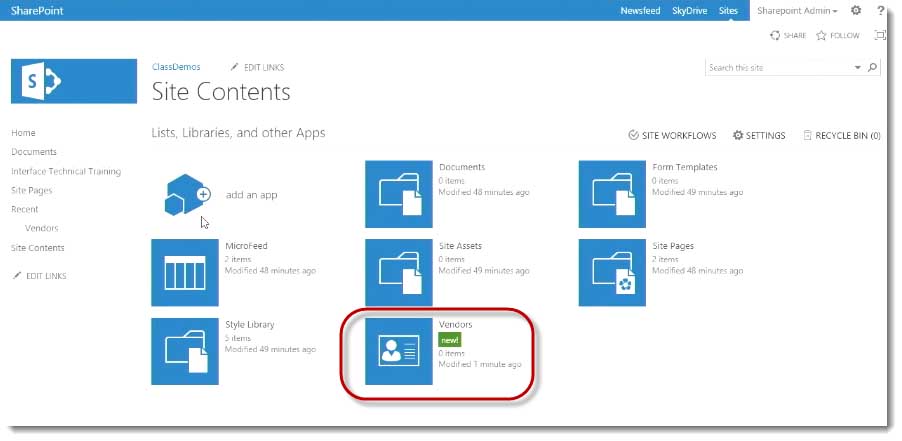Open SkyDrive from top bar

[689, 11]
